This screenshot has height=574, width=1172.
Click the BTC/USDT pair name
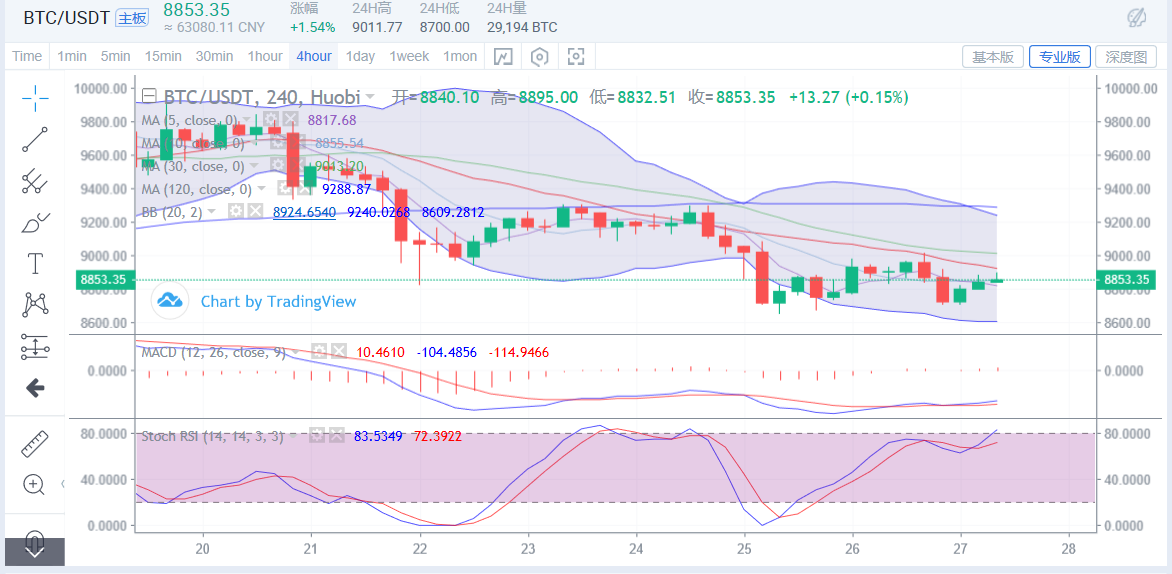67,19
